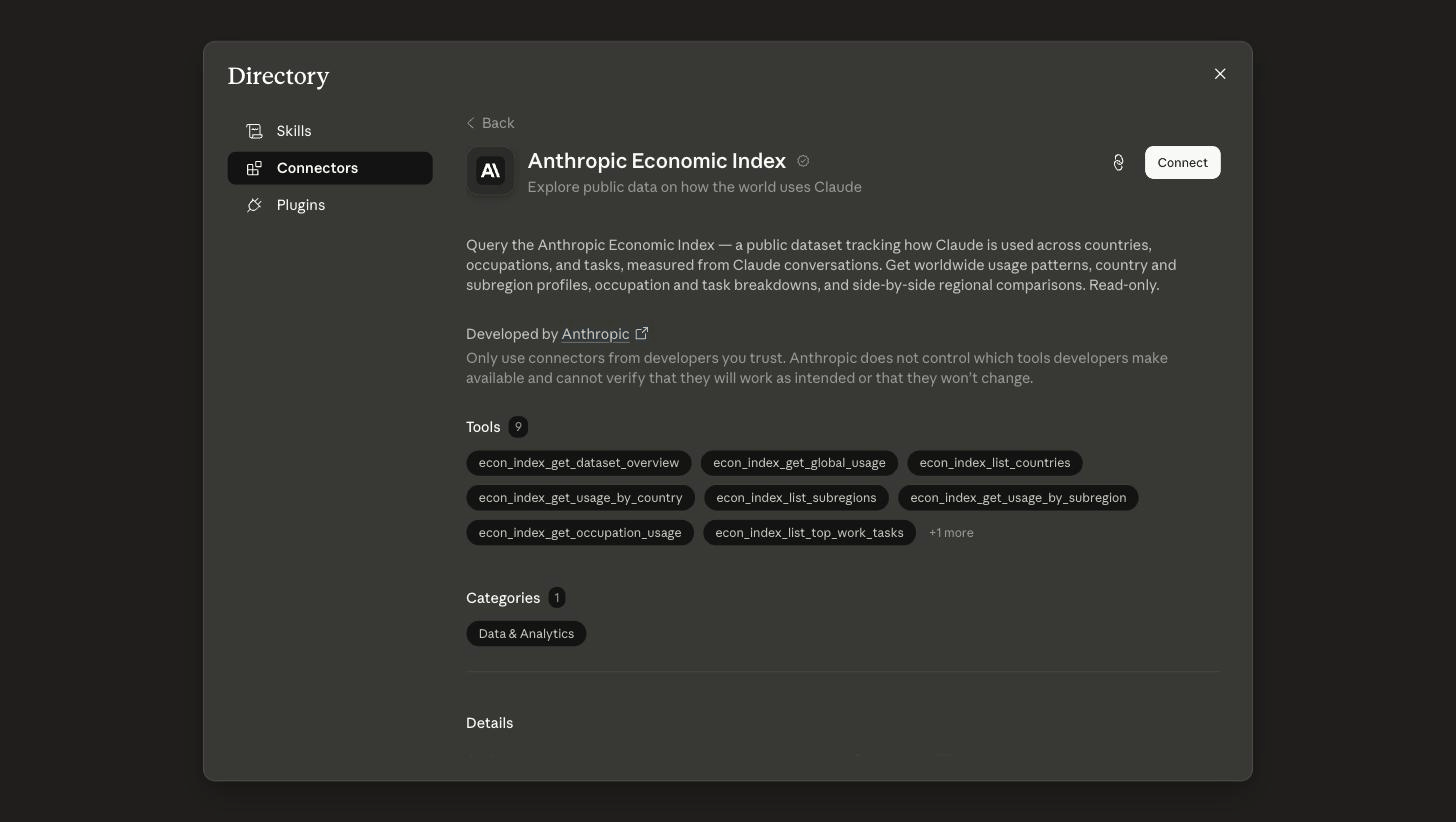Image resolution: width=1456 pixels, height=822 pixels.
Task: Click the Directory dialog title
Action: point(279,76)
